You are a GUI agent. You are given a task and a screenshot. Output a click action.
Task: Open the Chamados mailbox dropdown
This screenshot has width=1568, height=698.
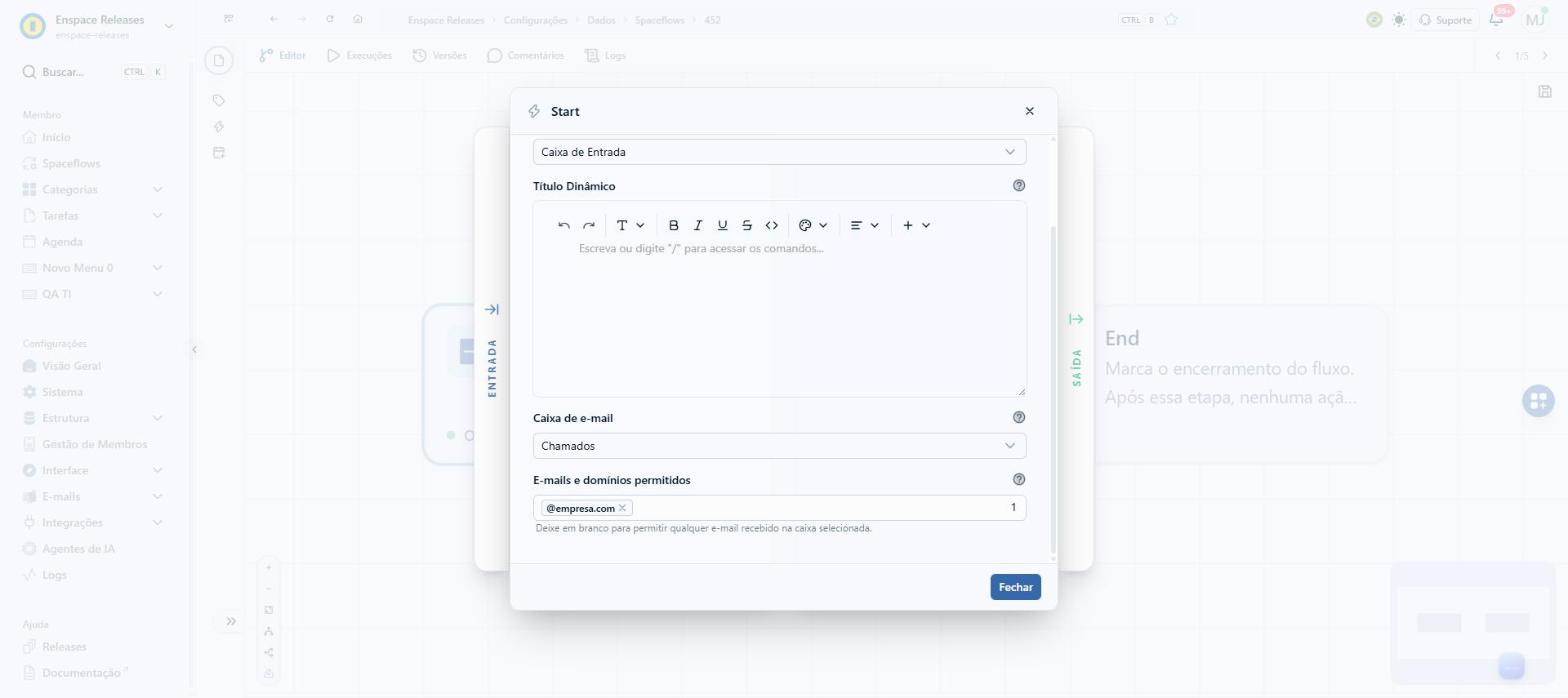point(779,446)
